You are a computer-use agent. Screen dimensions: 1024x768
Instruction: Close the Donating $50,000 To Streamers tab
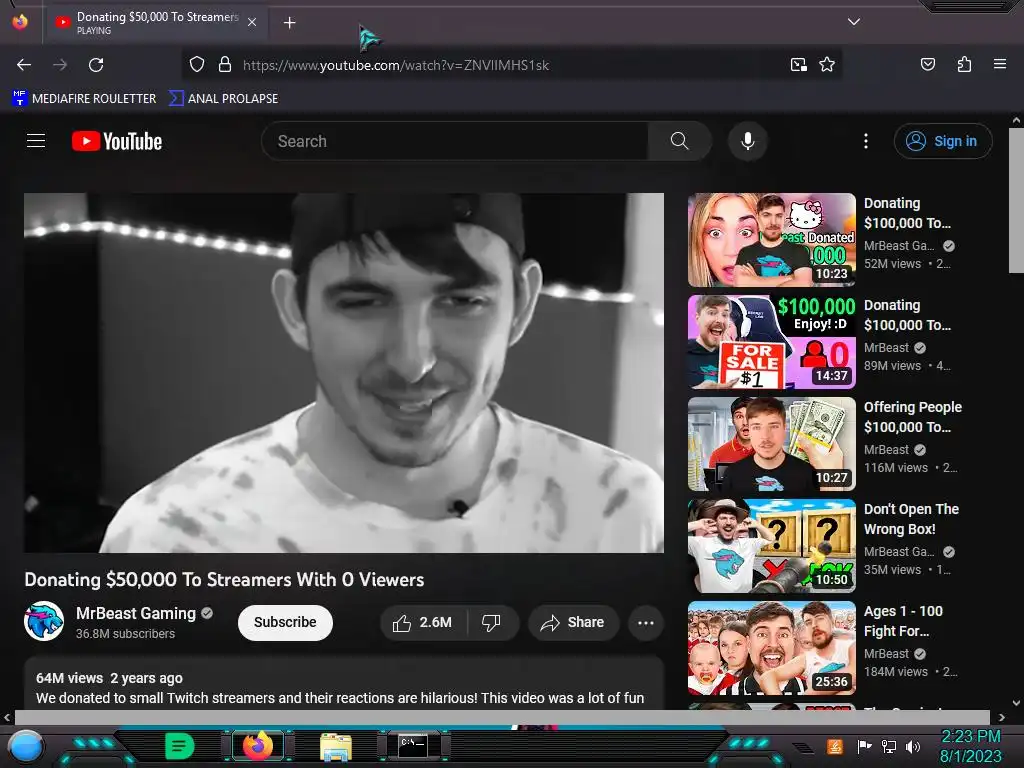[x=252, y=22]
